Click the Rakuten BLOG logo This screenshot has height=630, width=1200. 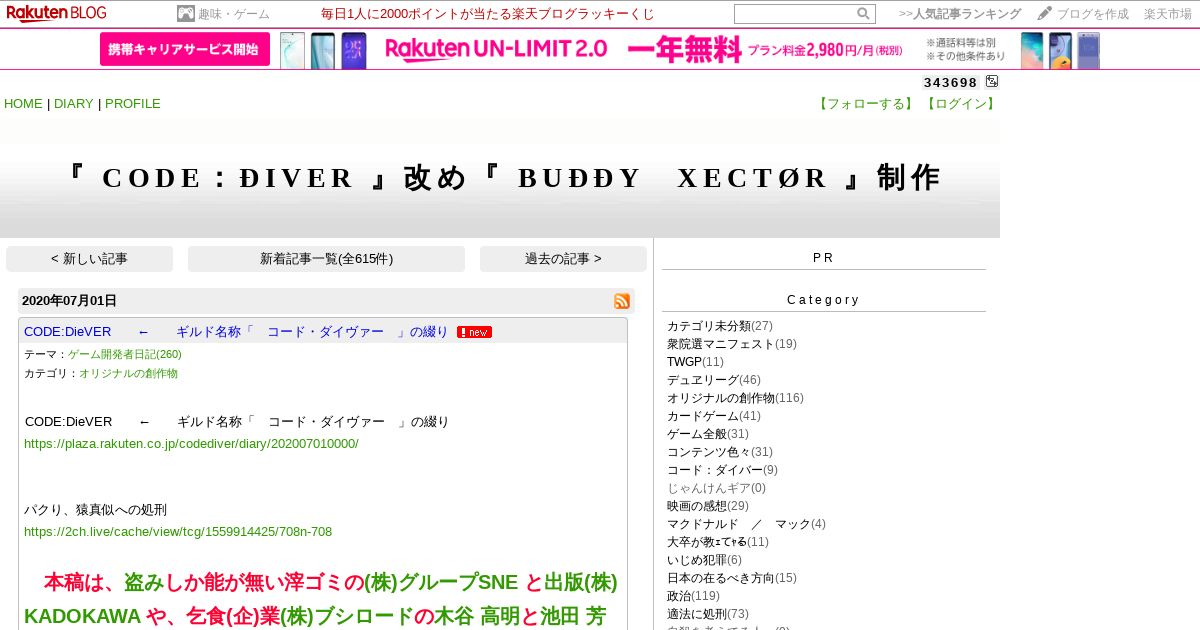[x=56, y=13]
